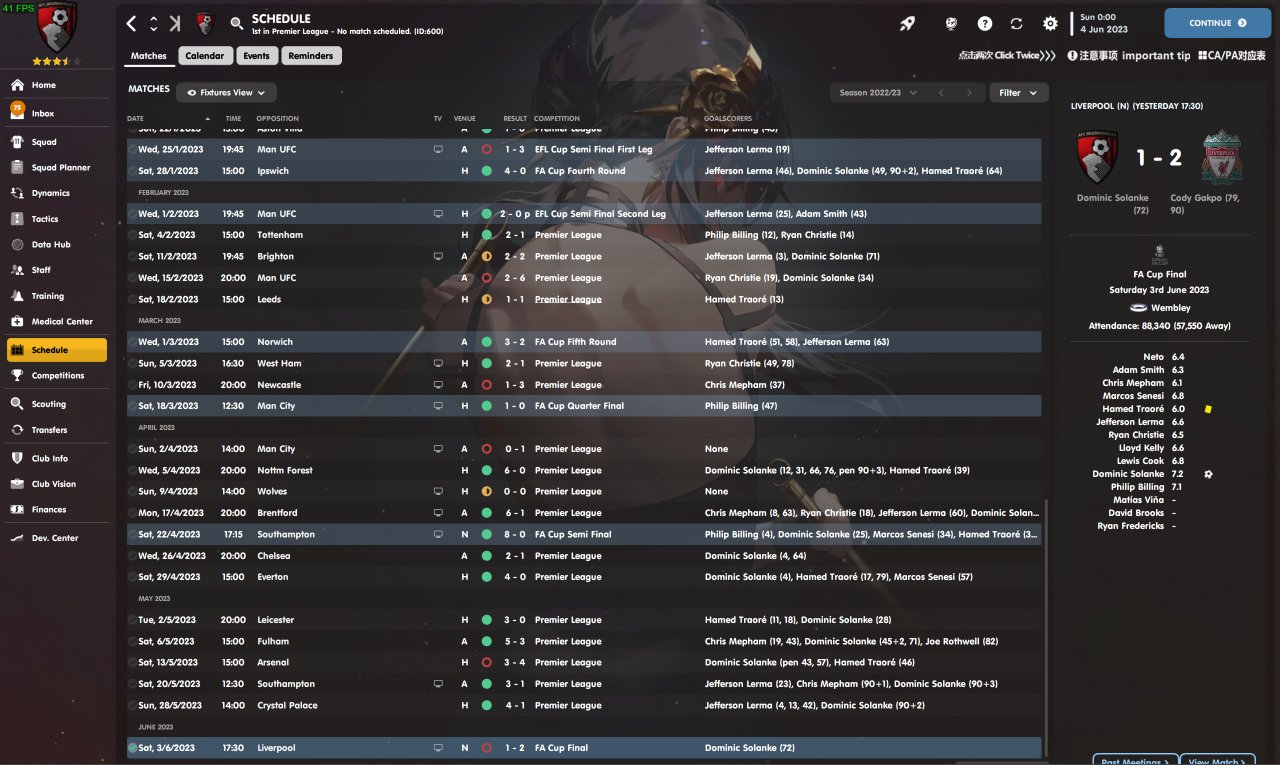Open Dynamics in the sidebar

coord(57,193)
